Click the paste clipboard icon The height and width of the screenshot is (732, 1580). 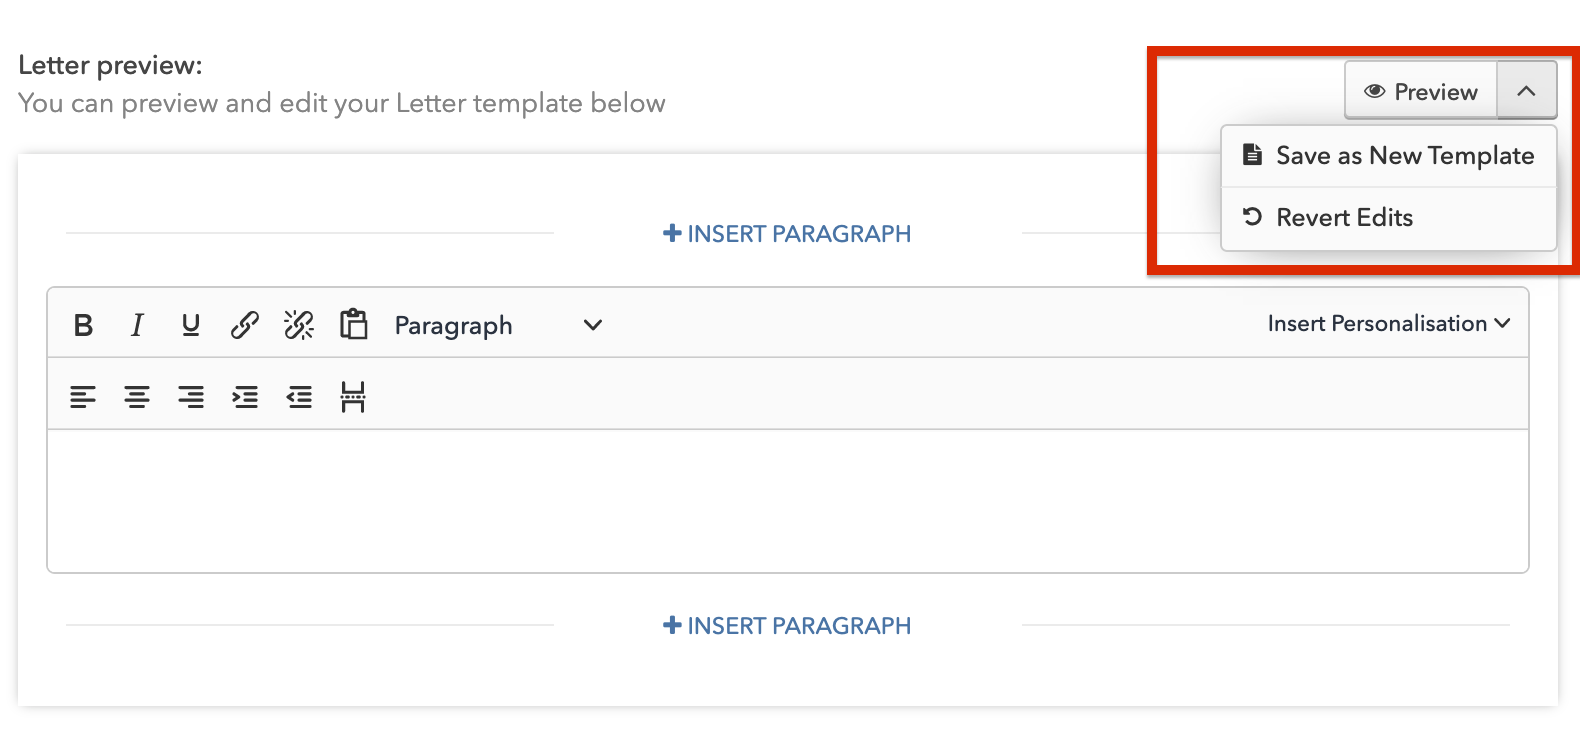354,324
